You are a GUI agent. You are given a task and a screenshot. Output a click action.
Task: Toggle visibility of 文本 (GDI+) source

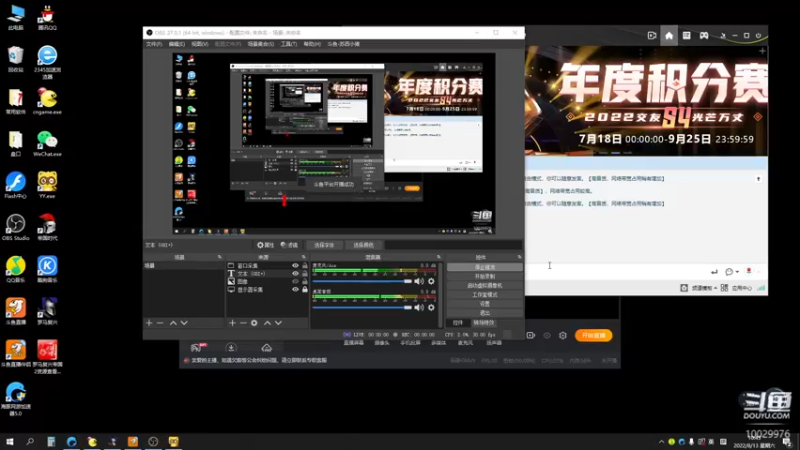coord(295,273)
